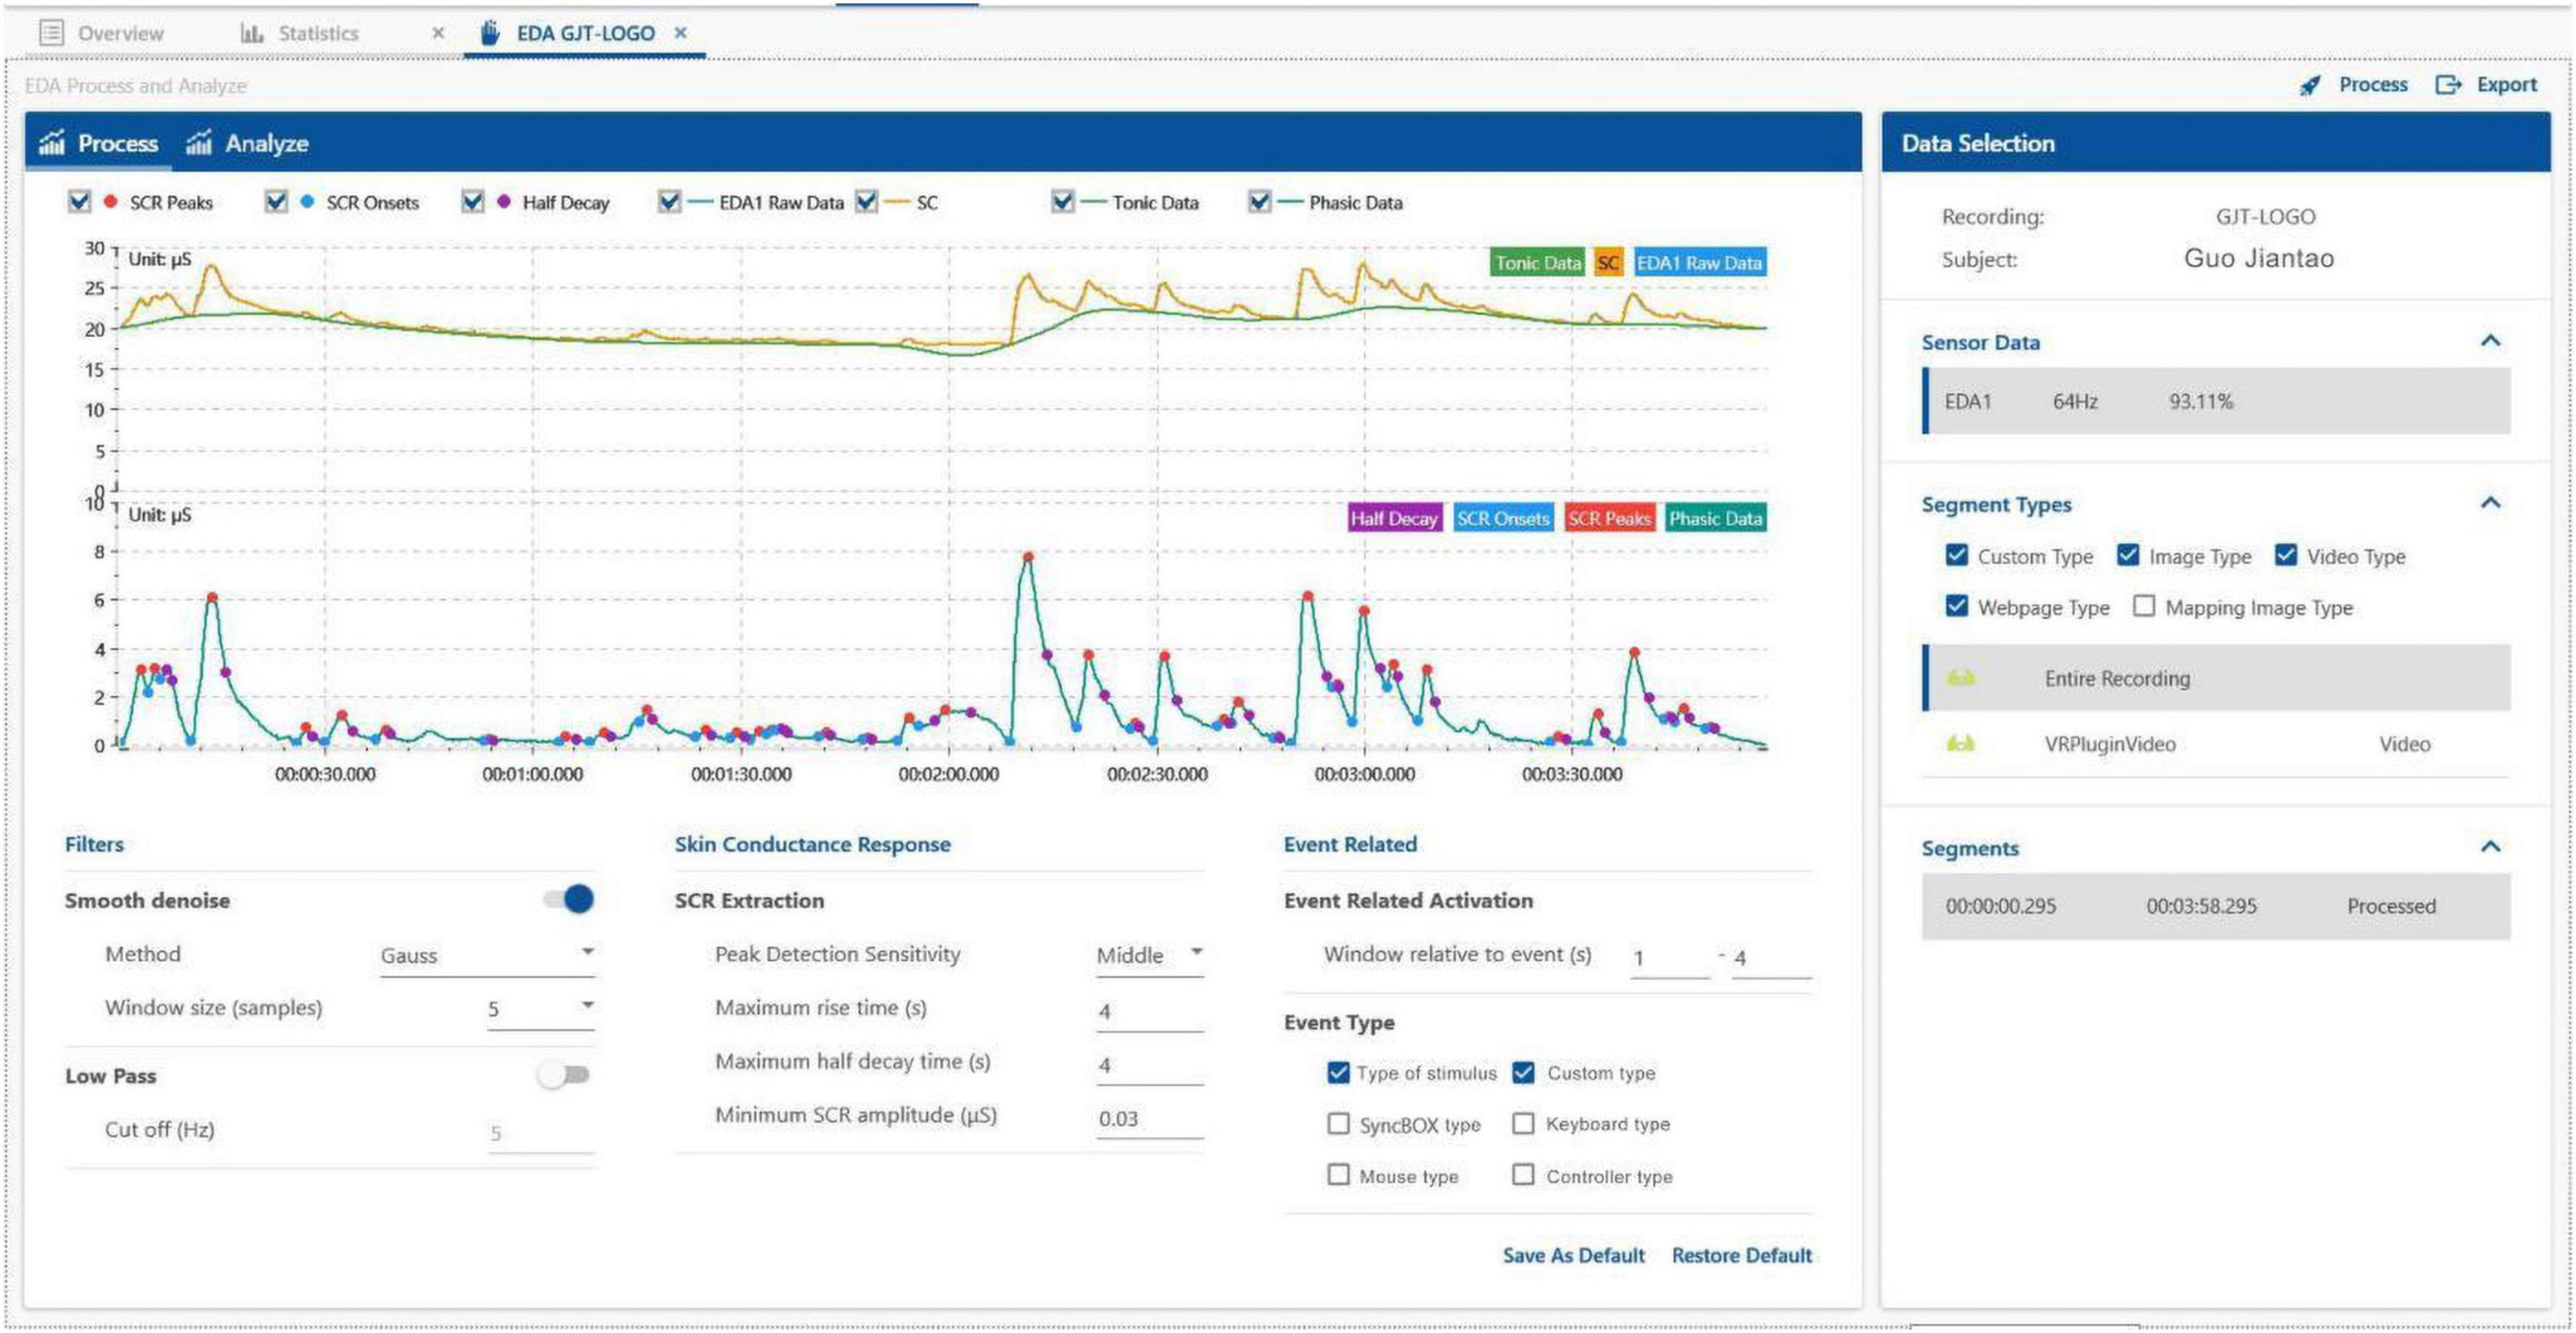Click the Statistics bar chart icon
Image resolution: width=2576 pixels, height=1333 pixels.
click(x=251, y=33)
